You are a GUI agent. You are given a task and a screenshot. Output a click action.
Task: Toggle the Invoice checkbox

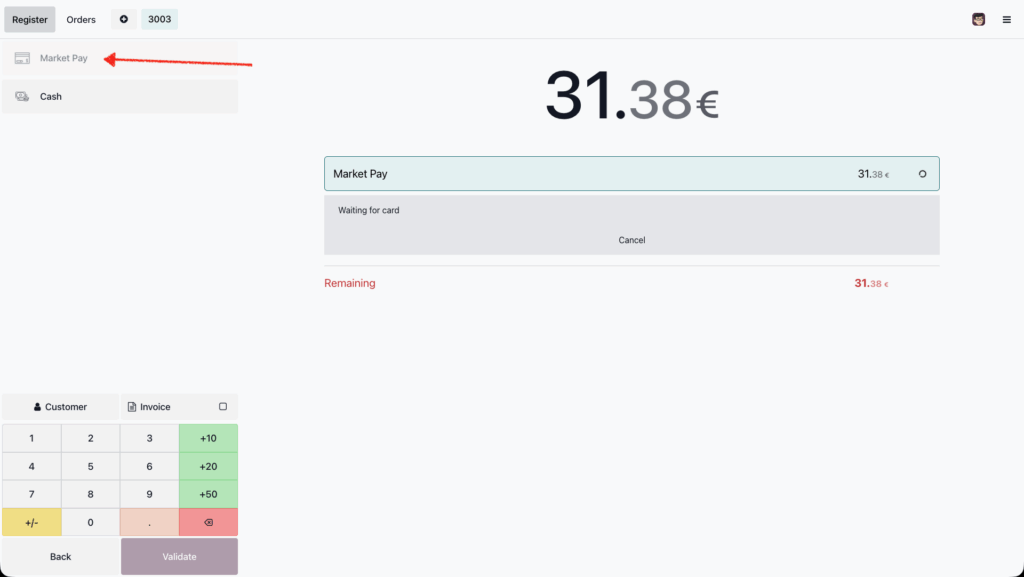223,407
